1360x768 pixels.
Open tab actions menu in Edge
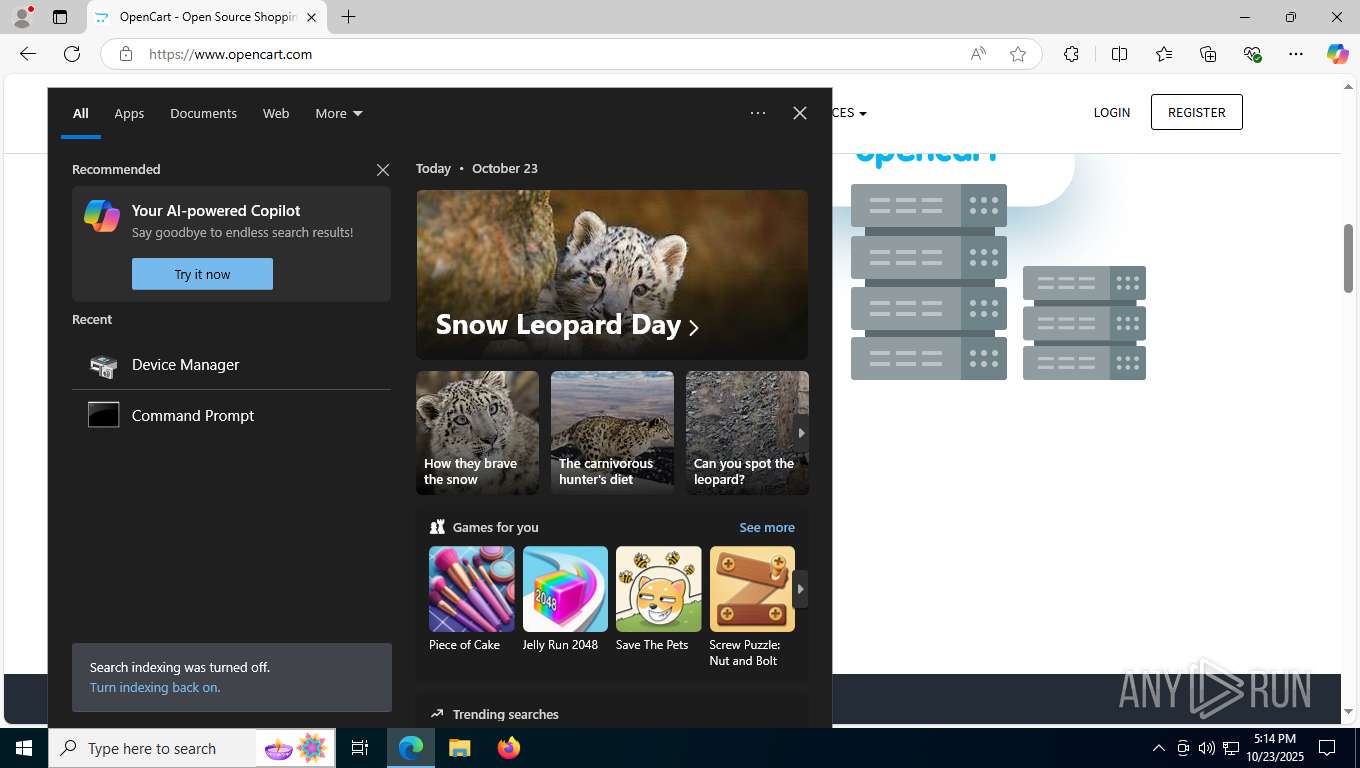pyautogui.click(x=60, y=17)
